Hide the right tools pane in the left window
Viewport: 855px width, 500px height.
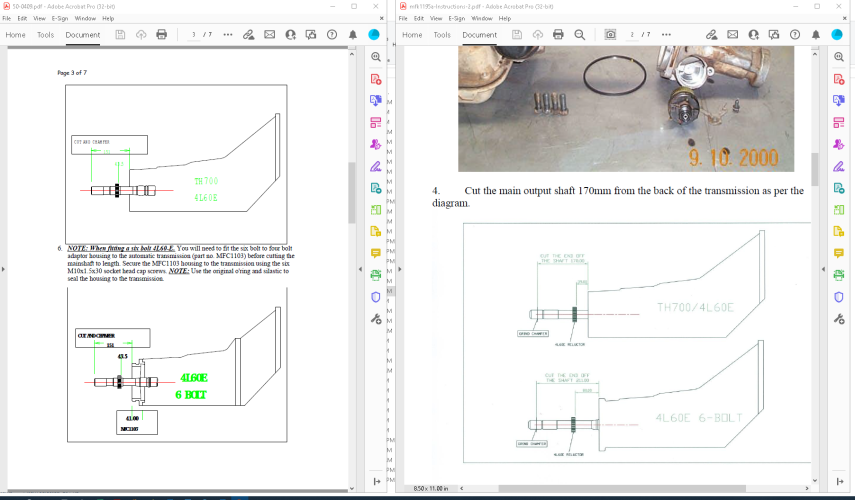point(360,269)
